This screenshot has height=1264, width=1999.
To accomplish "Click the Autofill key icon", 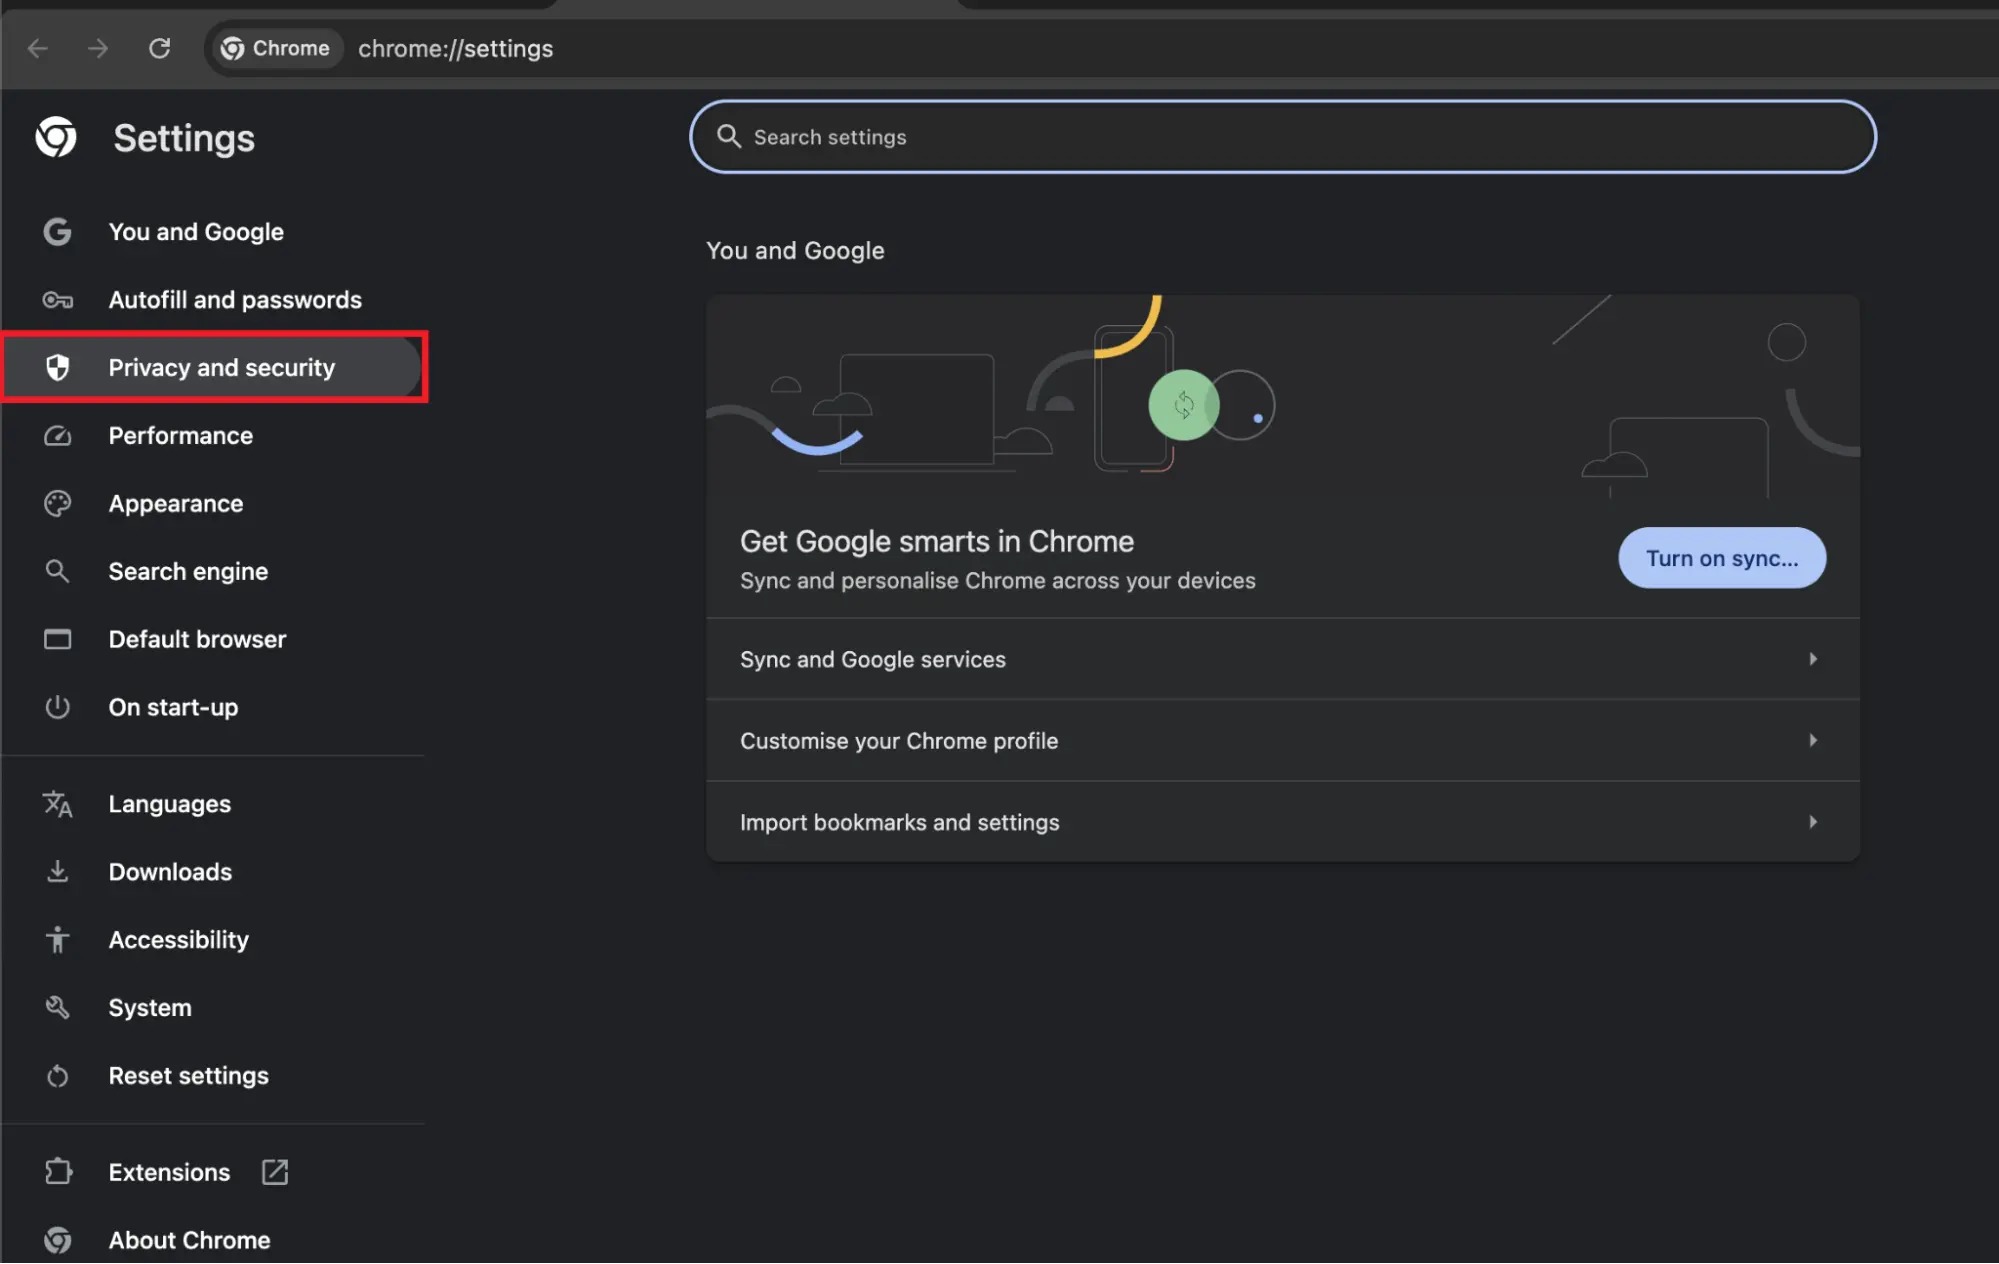I will (57, 300).
